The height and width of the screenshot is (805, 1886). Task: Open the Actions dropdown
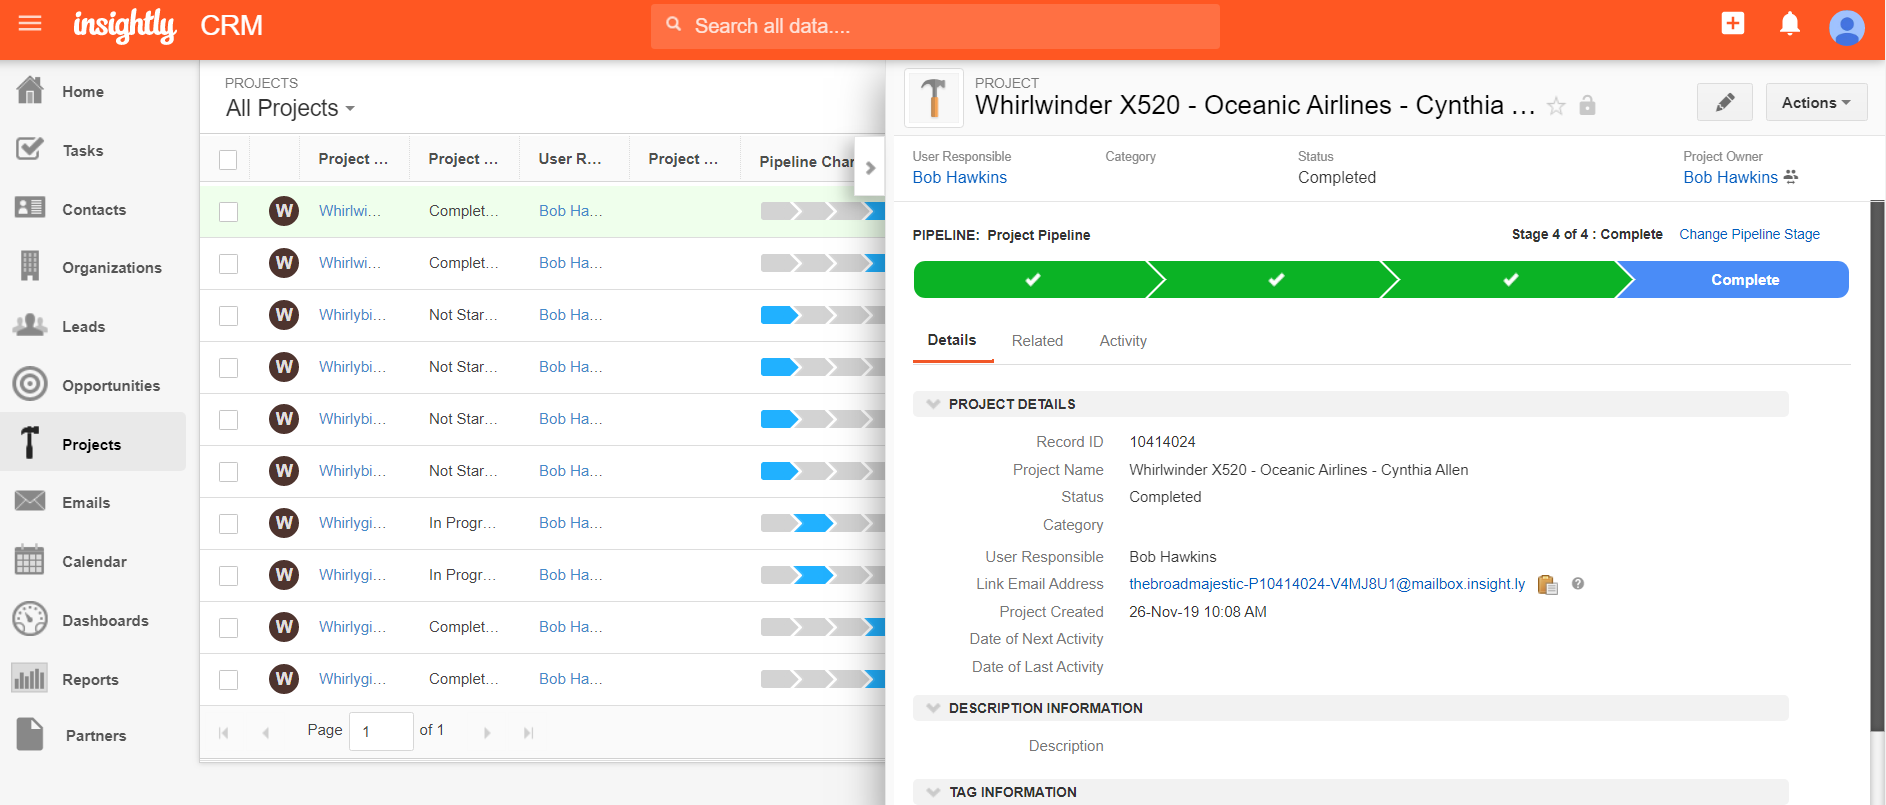pos(1815,103)
